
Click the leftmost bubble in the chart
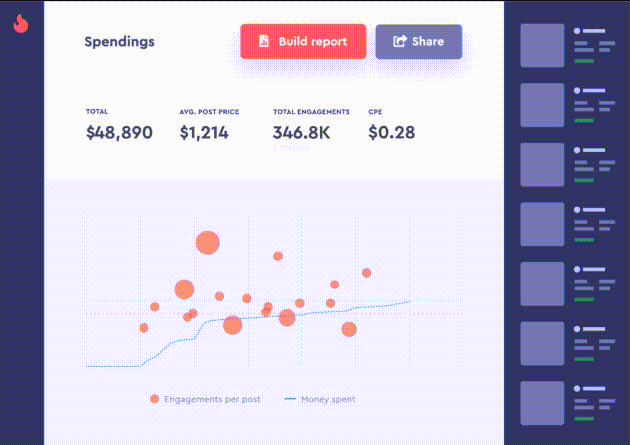tap(144, 327)
